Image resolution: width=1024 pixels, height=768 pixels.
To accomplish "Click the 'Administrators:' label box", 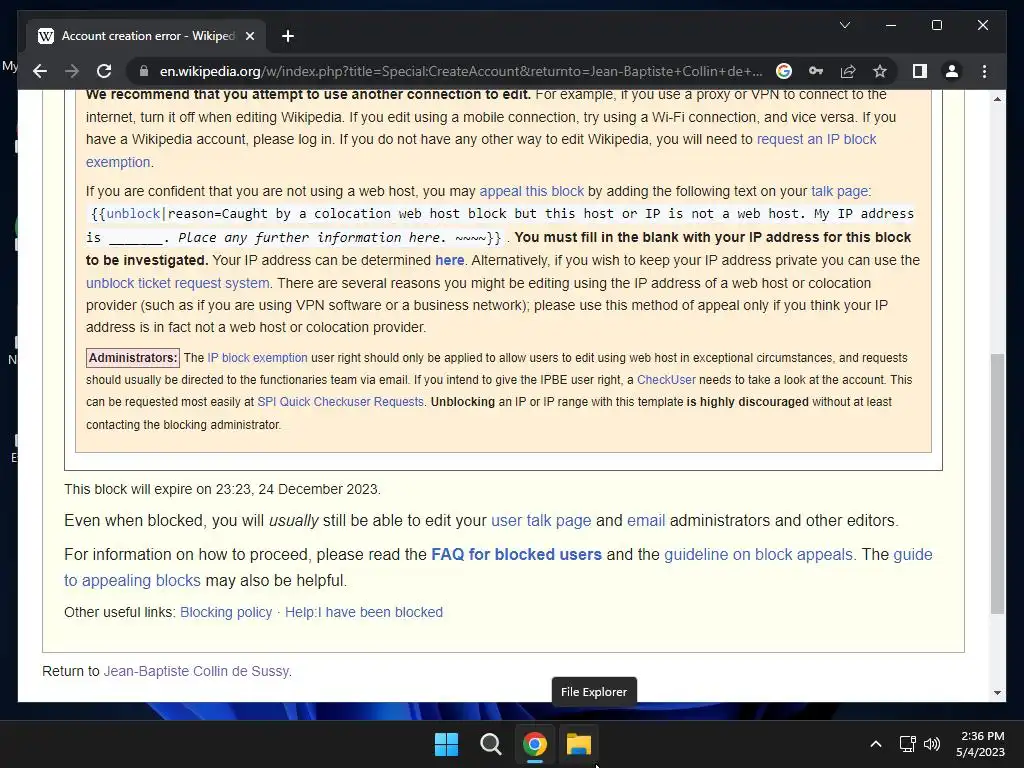I will tap(133, 358).
